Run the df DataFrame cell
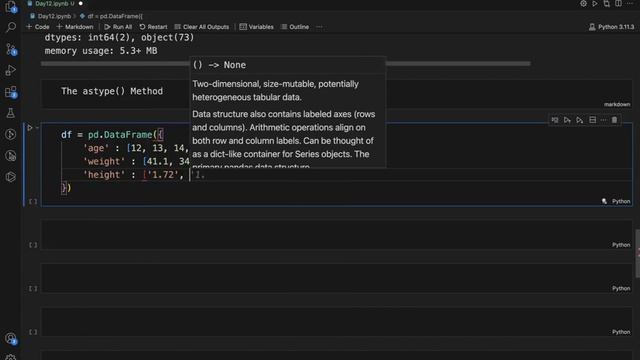Image resolution: width=640 pixels, height=360 pixels. [29, 128]
